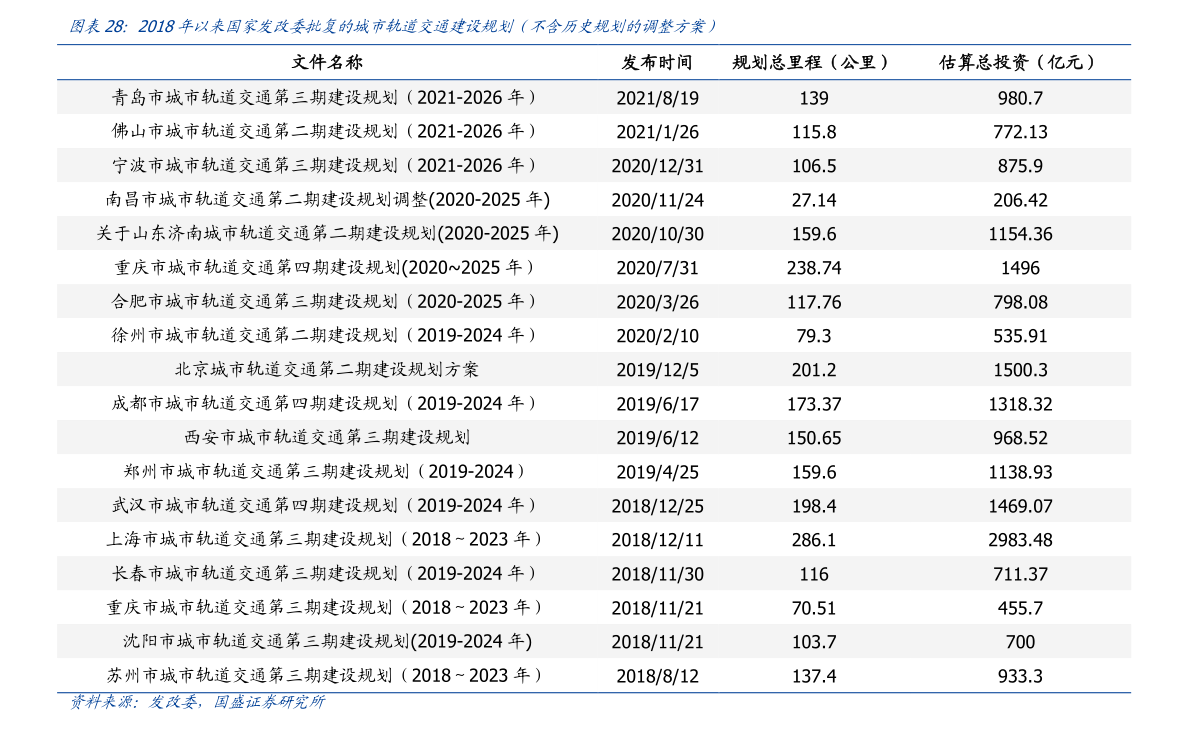Click the 规划总里程（公里） column header
Screen dimensions: 1191x730
pyautogui.click(x=813, y=62)
